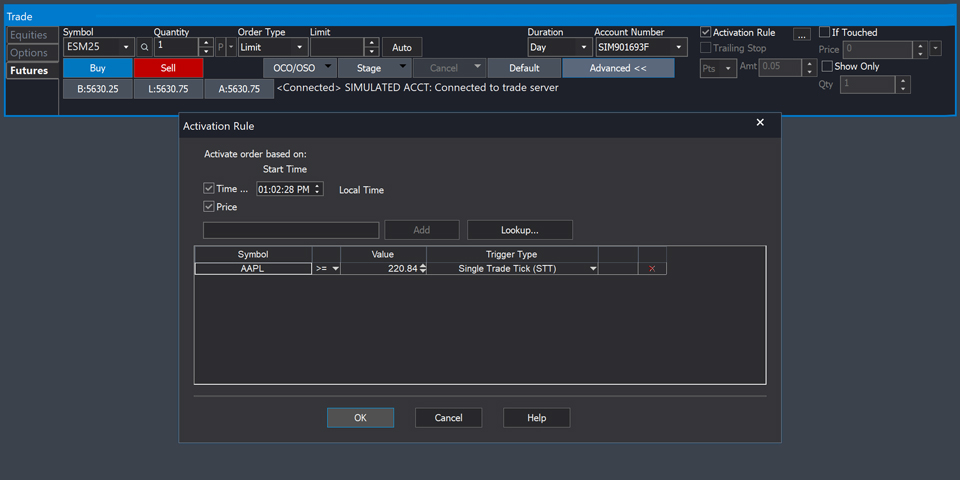Image resolution: width=960 pixels, height=480 pixels.
Task: Click Cancel in Activation Rule dialog
Action: 448,418
